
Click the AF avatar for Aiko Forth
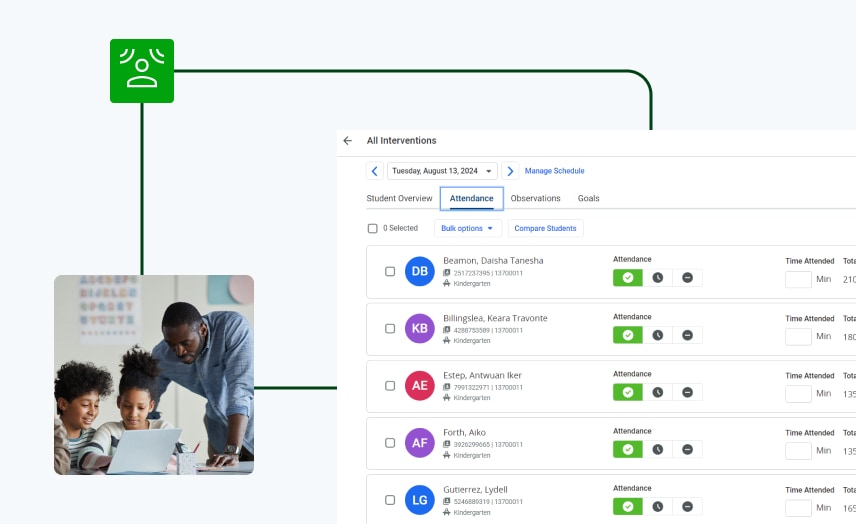tap(420, 443)
